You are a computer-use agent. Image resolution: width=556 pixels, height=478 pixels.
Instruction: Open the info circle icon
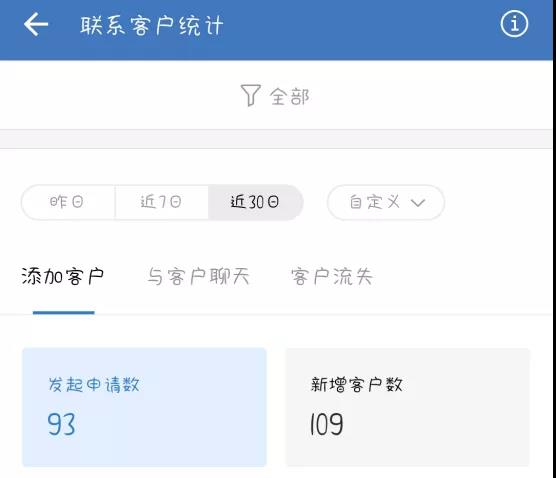pos(514,24)
